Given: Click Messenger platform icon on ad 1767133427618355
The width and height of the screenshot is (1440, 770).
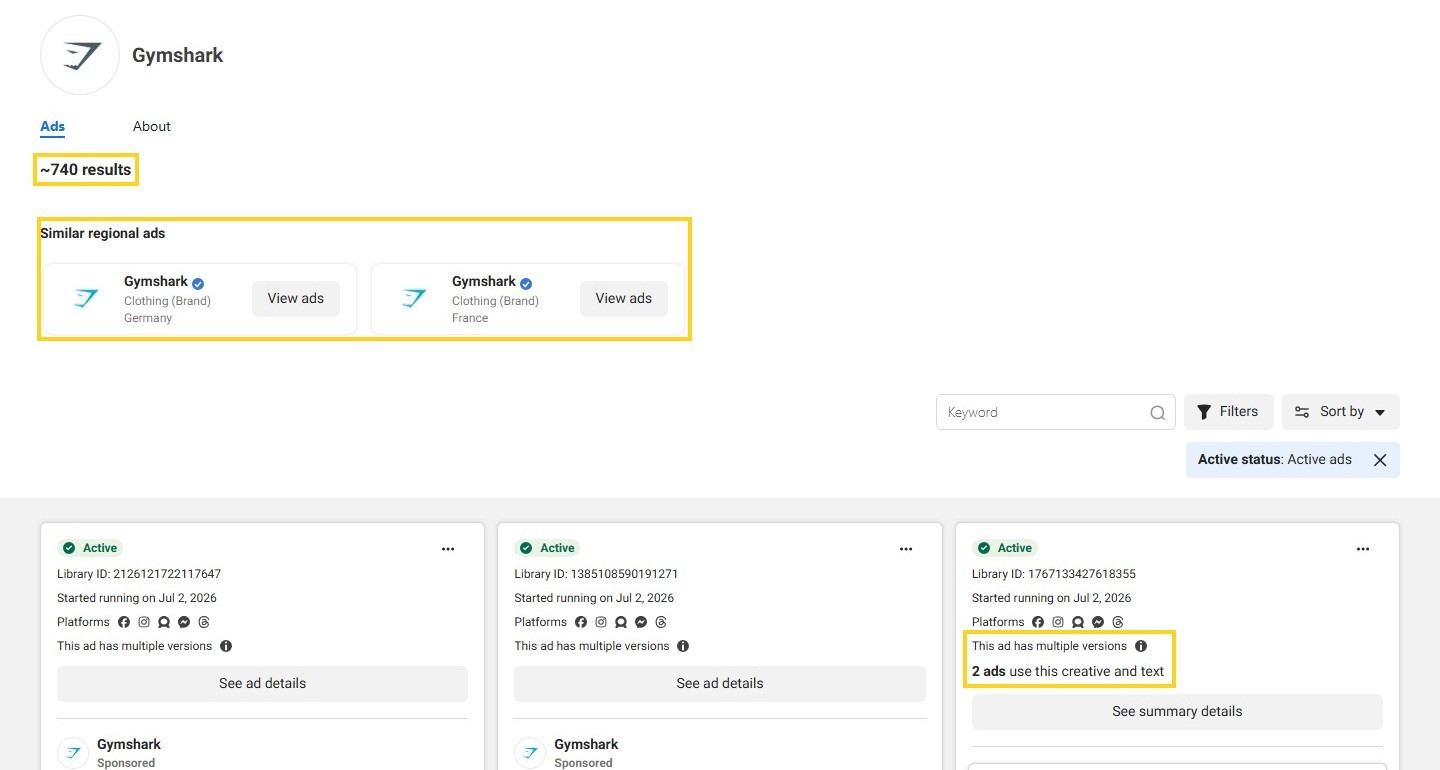Looking at the screenshot, I should click(1098, 622).
